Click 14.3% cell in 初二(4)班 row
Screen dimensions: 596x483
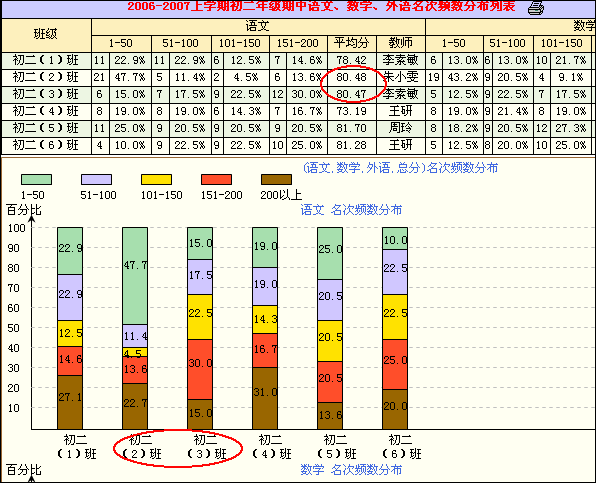[x=245, y=111]
